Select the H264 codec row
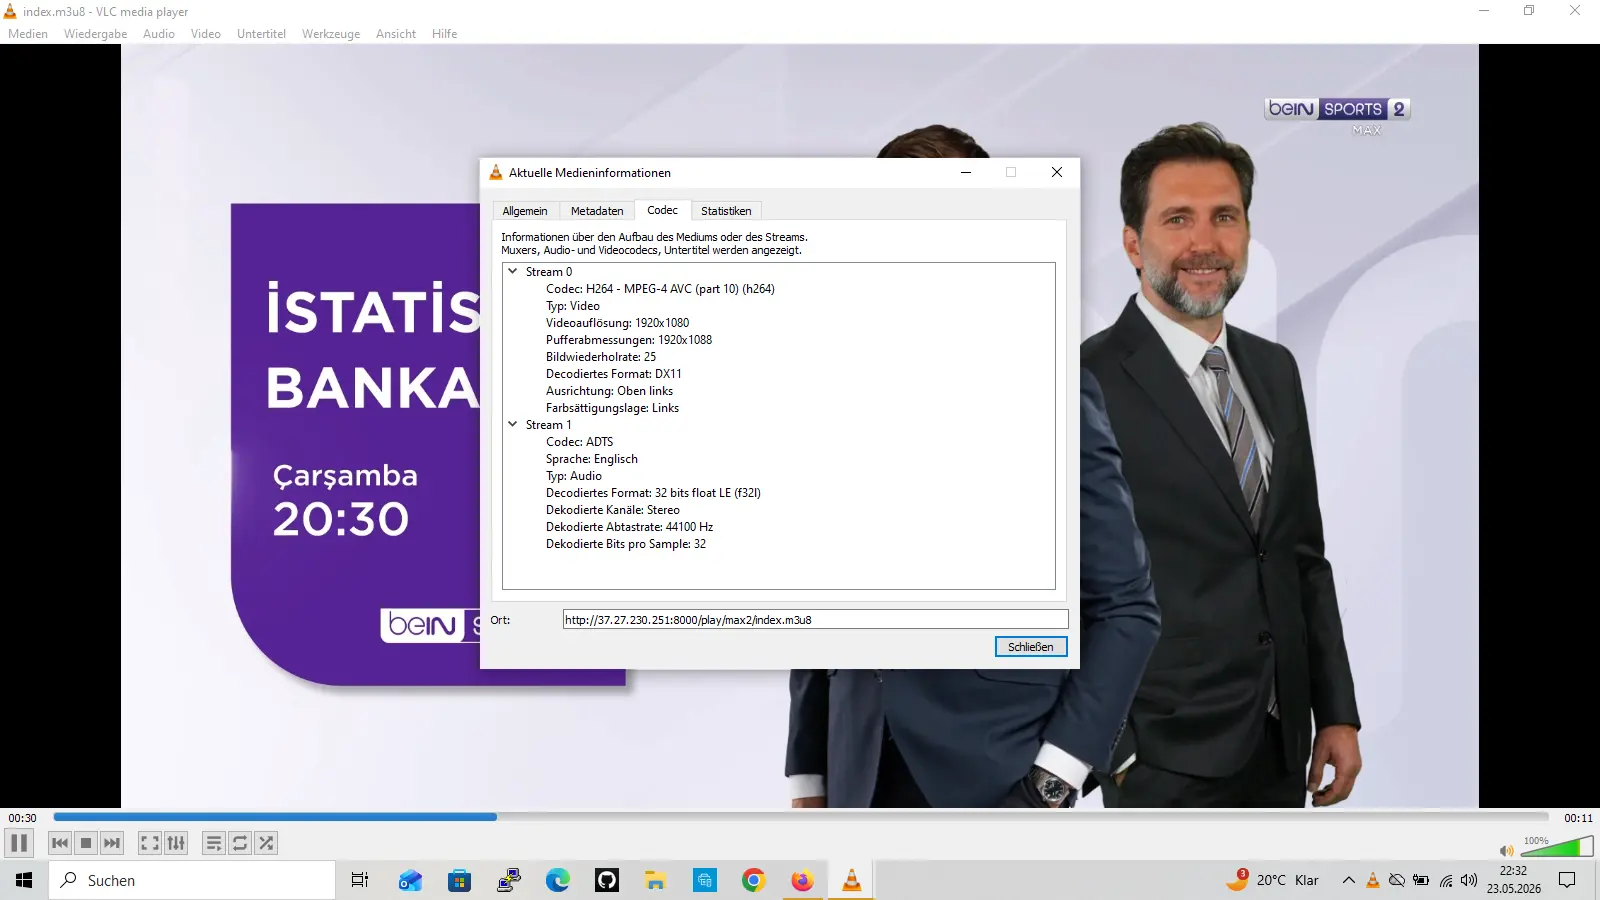Image resolution: width=1600 pixels, height=900 pixels. [660, 289]
